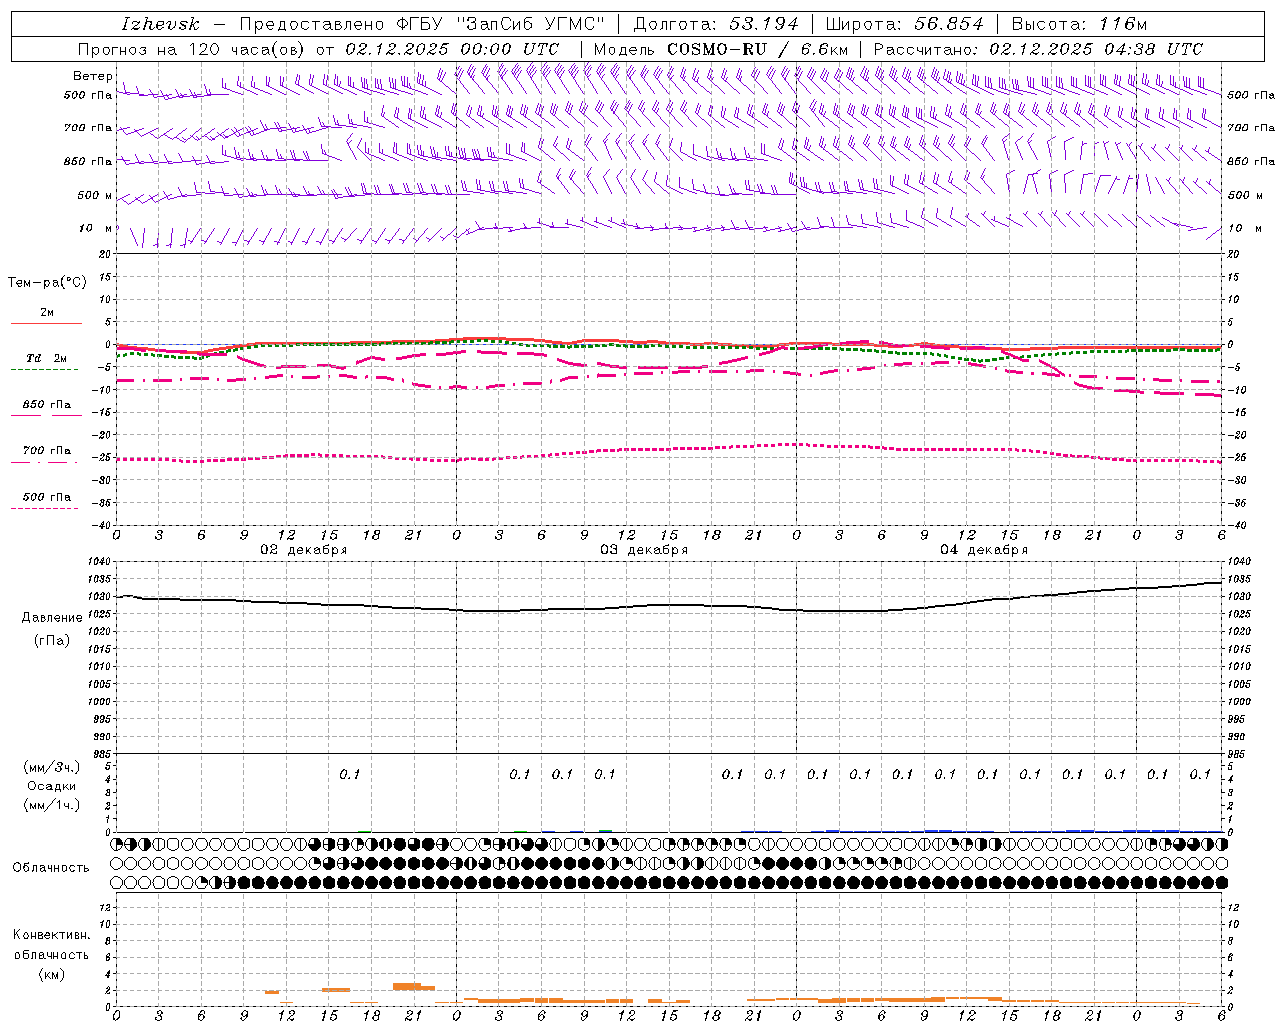Click the 02 декабря date label
Image resolution: width=1280 pixels, height=1024 pixels.
pos(303,550)
